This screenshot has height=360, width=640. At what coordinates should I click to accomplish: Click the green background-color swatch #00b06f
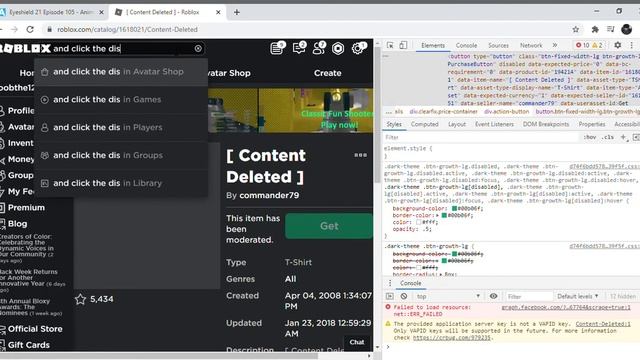pyautogui.click(x=454, y=209)
